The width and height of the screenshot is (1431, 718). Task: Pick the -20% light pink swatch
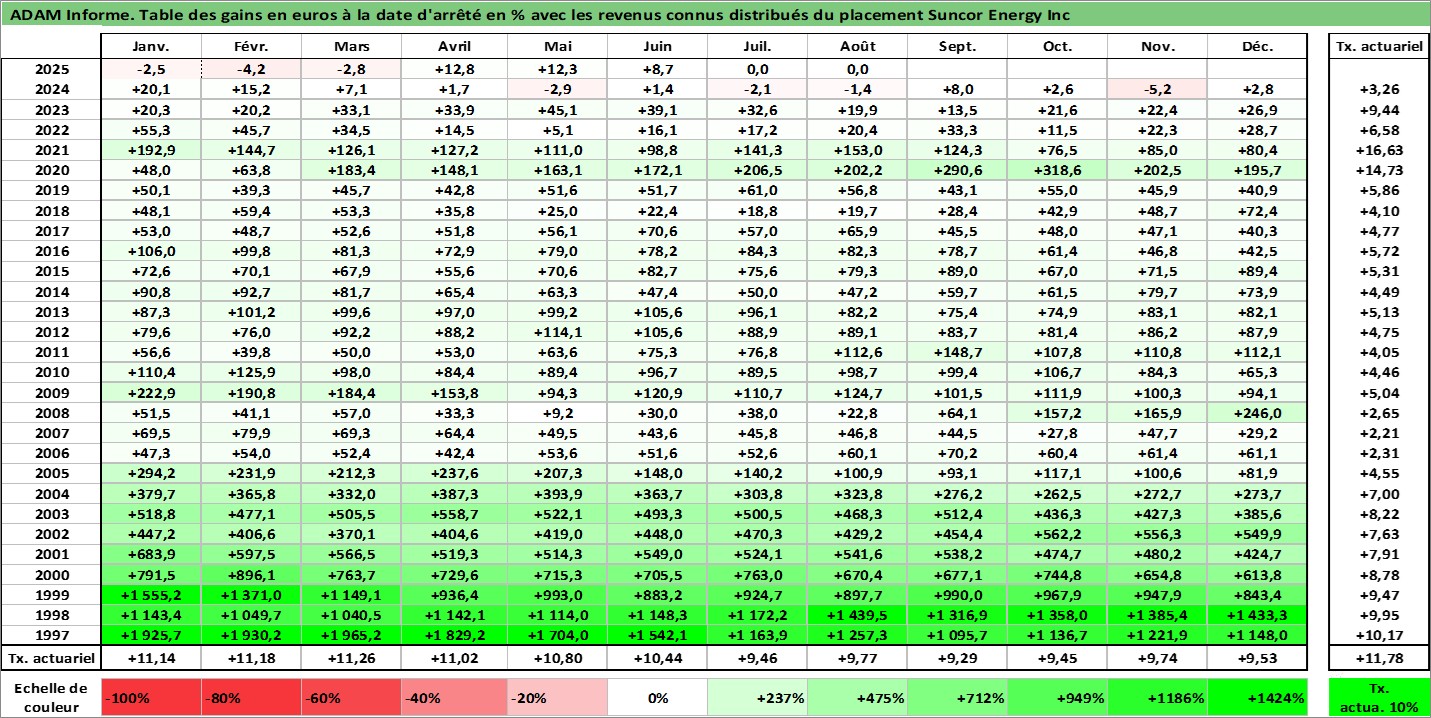[557, 698]
